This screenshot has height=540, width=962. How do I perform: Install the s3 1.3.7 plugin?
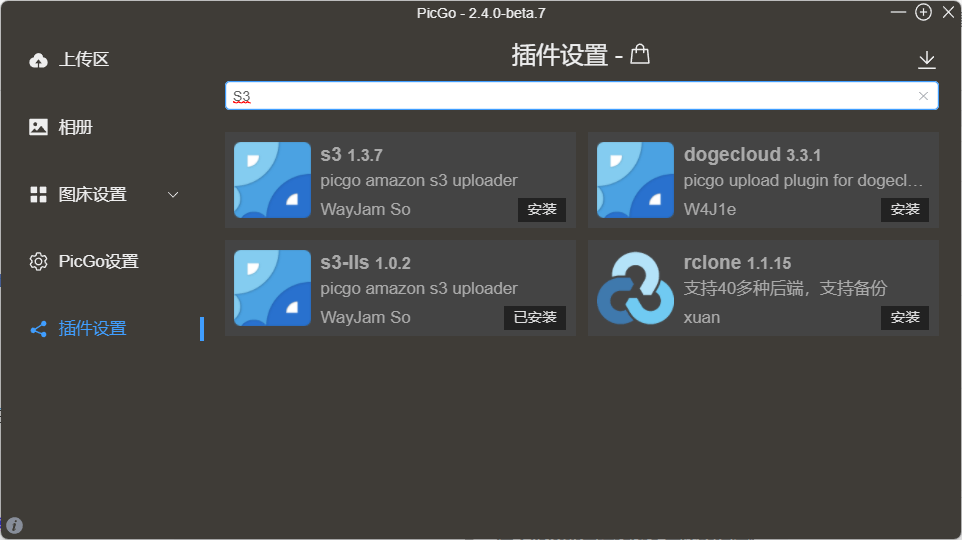[542, 209]
